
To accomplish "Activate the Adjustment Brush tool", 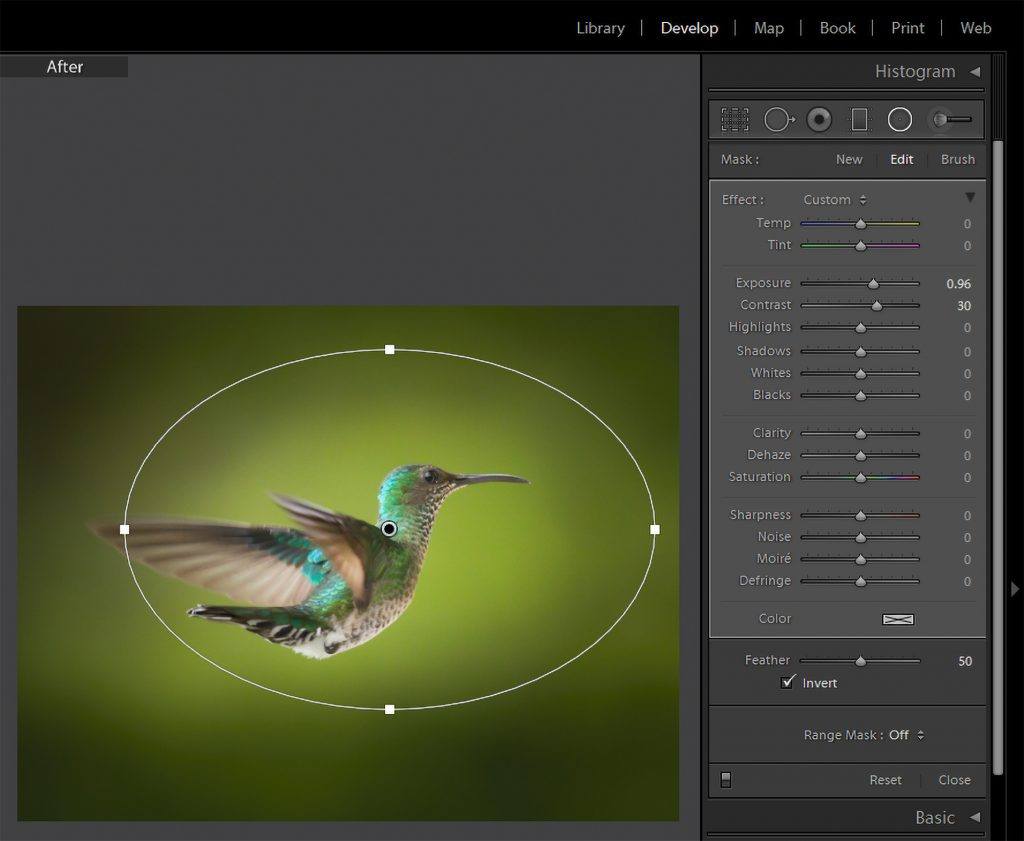I will tap(950, 120).
